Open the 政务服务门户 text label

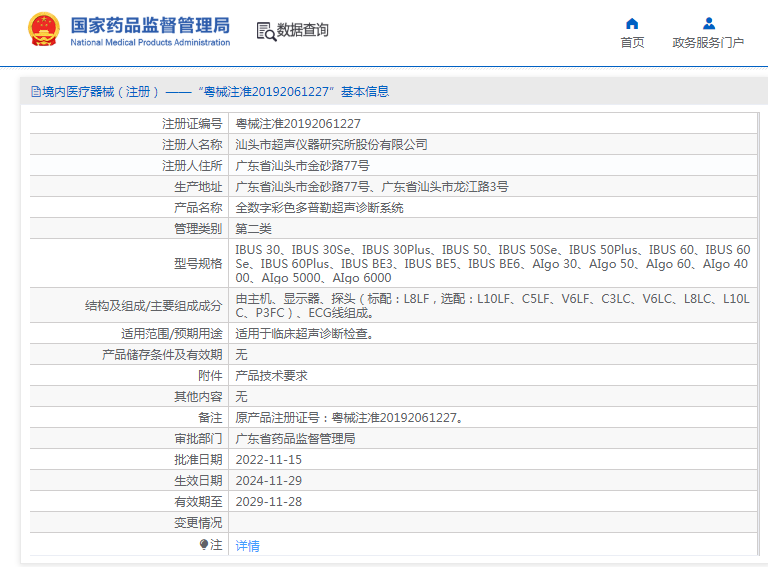click(708, 43)
